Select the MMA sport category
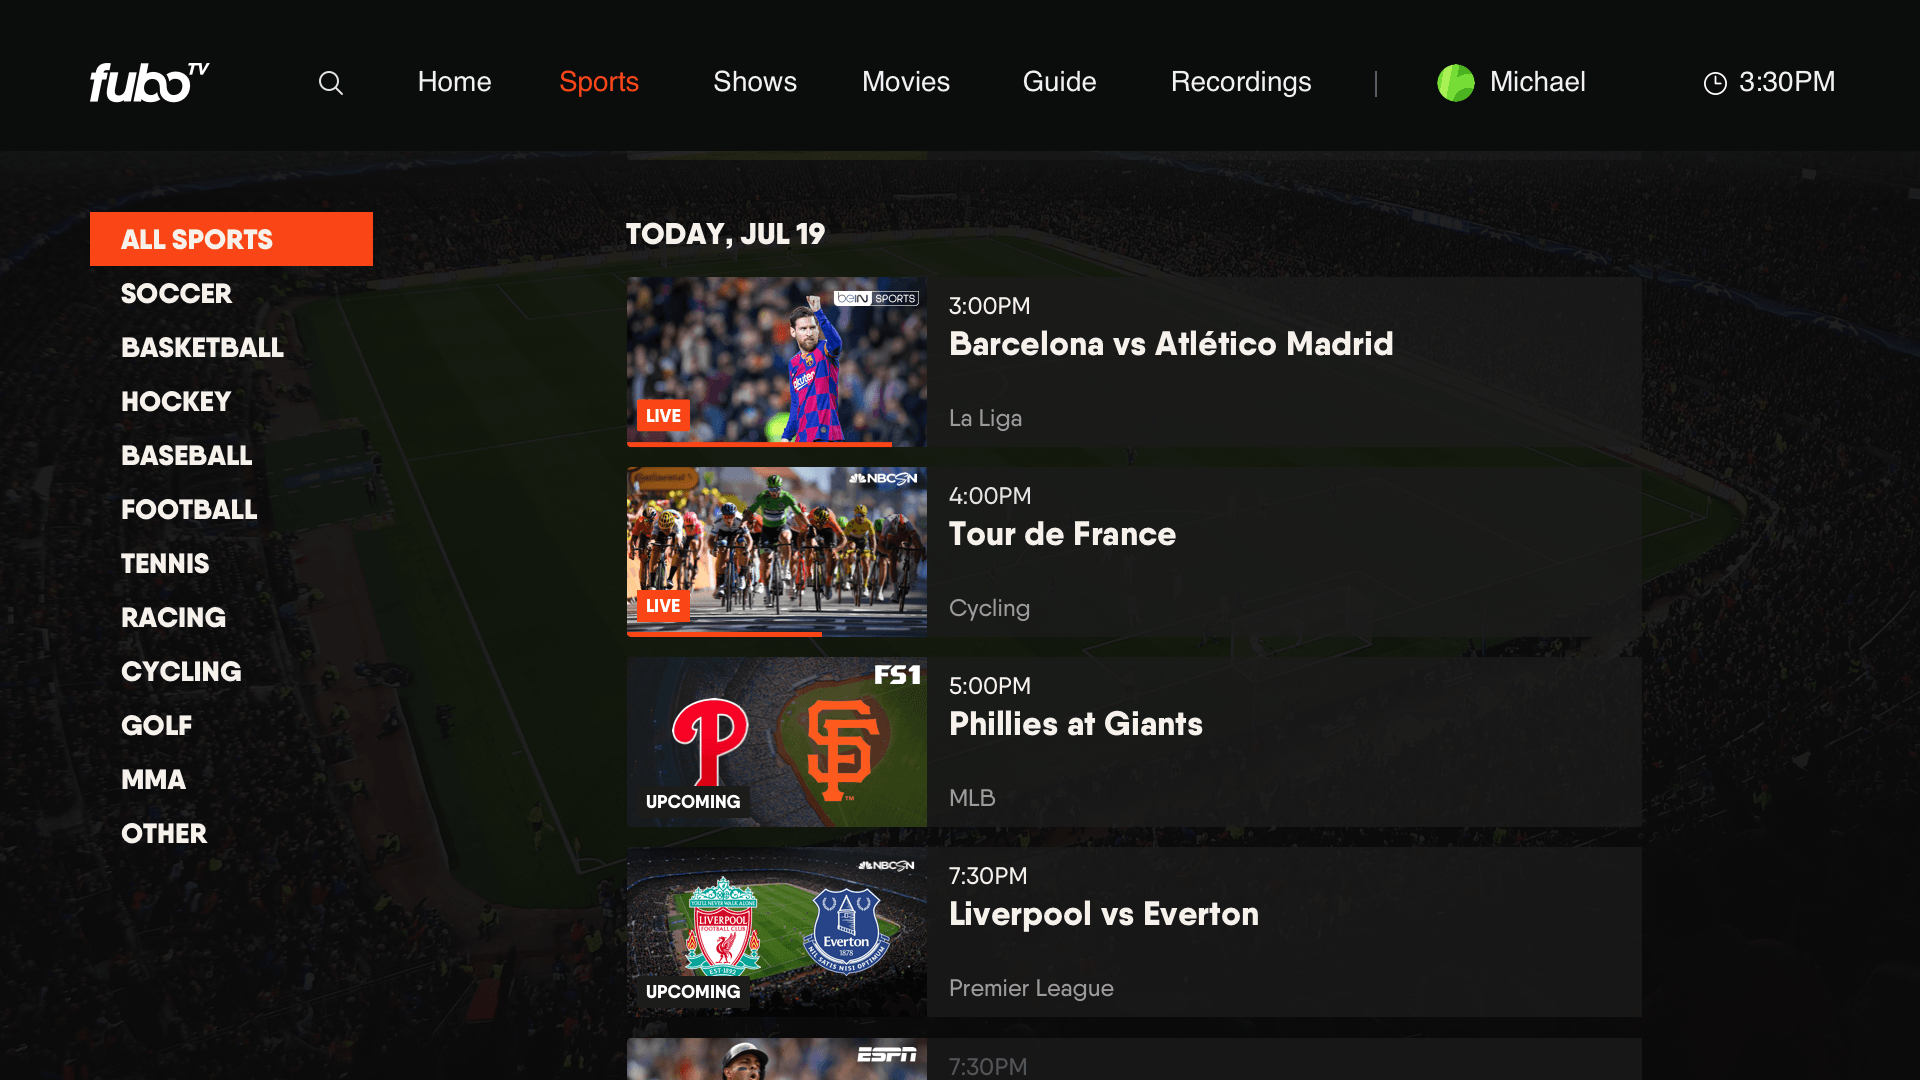This screenshot has width=1920, height=1080. tap(154, 779)
